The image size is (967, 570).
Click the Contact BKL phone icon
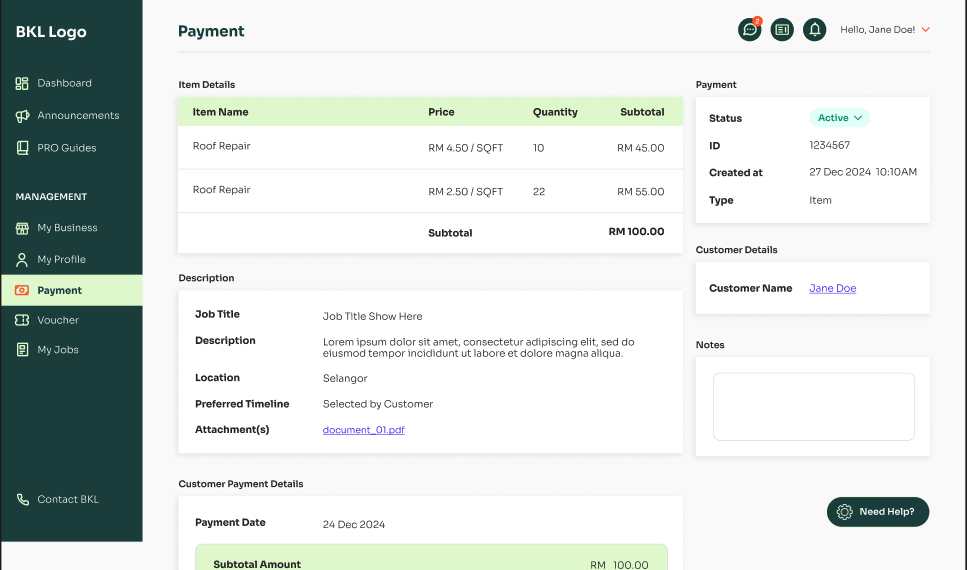tap(22, 500)
